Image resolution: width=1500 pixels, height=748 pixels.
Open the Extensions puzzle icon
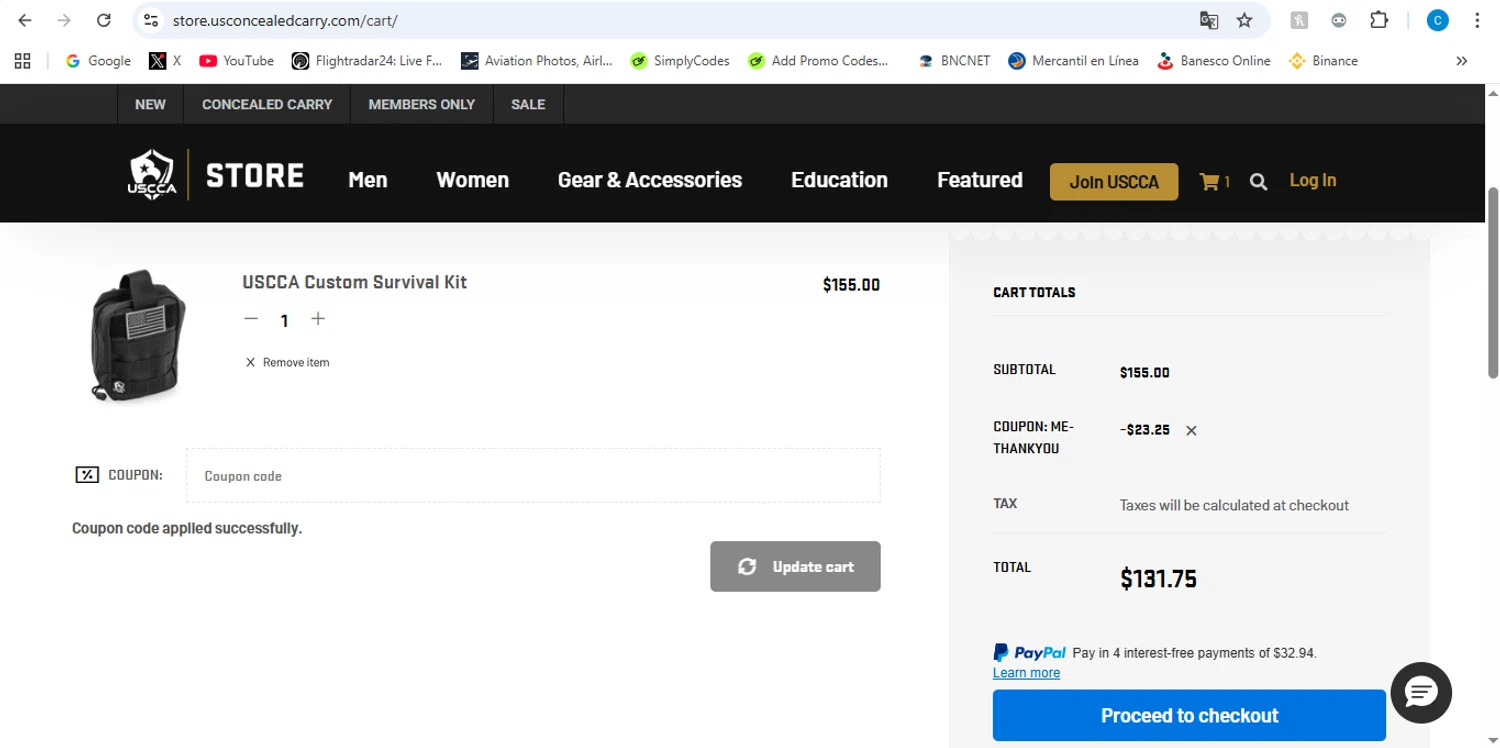tap(1379, 20)
